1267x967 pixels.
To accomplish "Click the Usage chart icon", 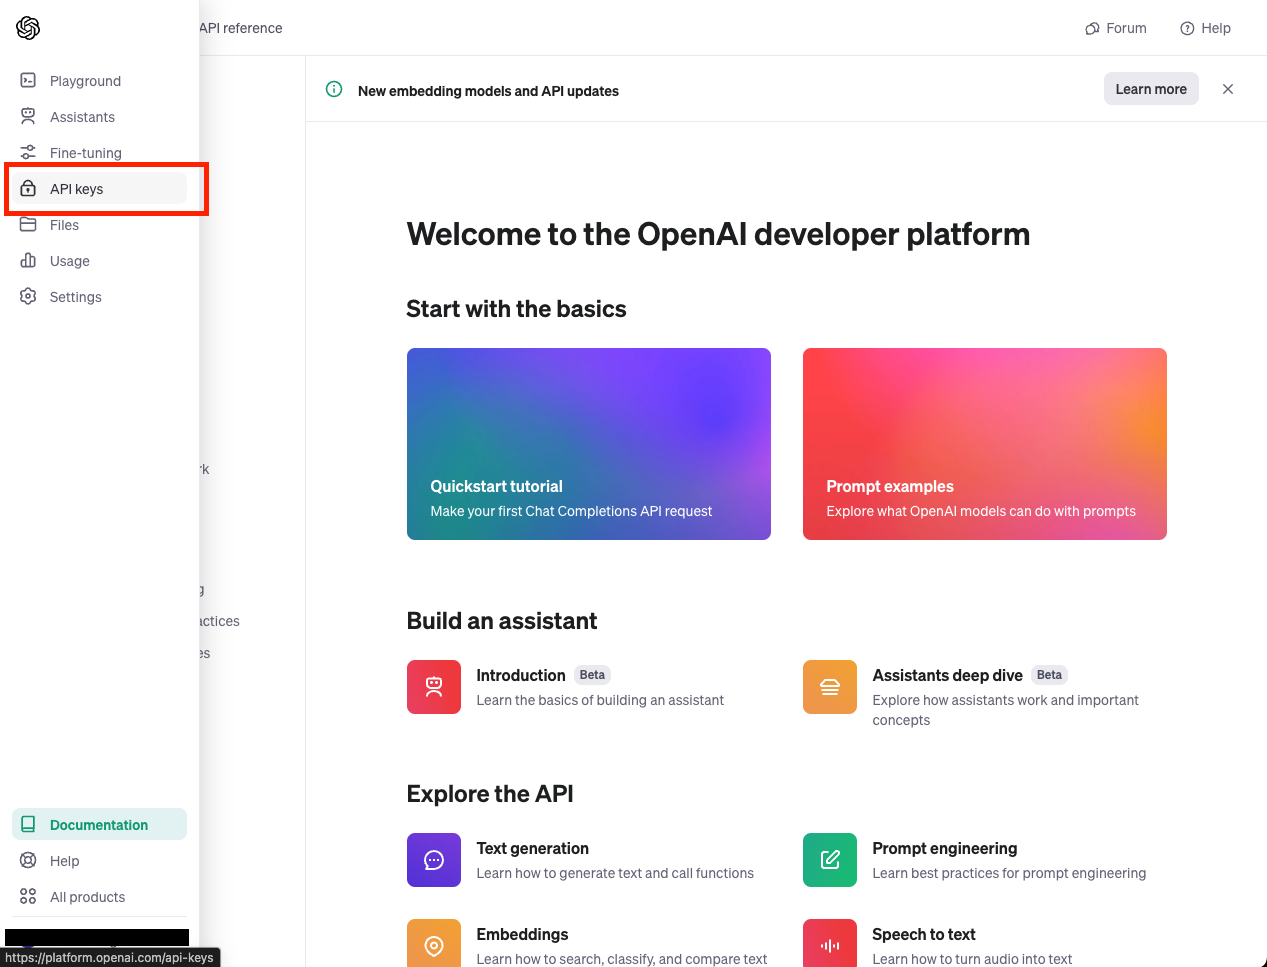I will (28, 261).
